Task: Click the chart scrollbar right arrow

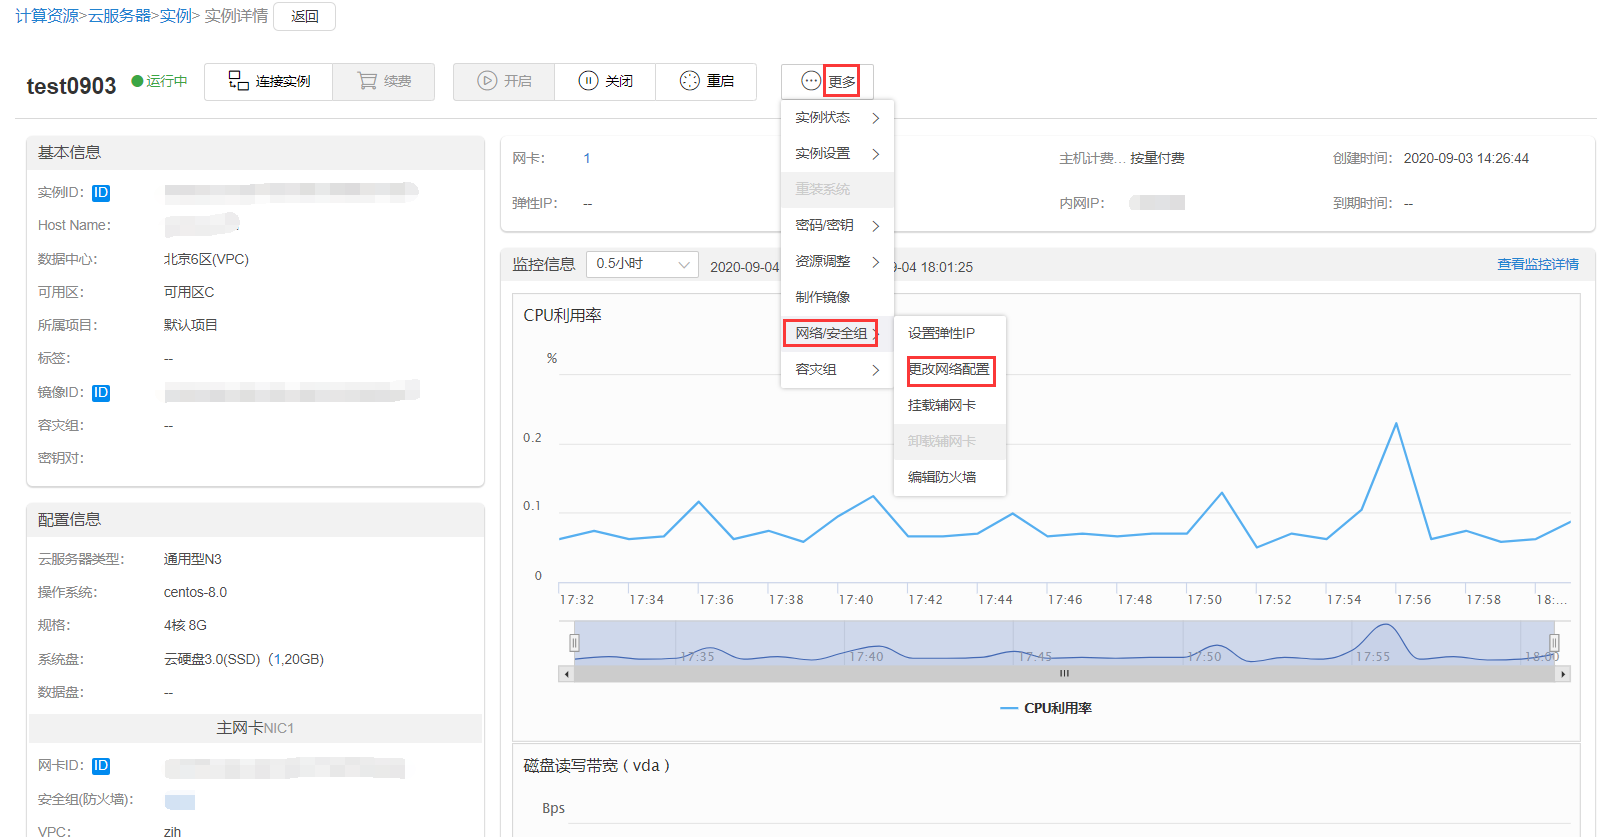Action: click(1562, 674)
